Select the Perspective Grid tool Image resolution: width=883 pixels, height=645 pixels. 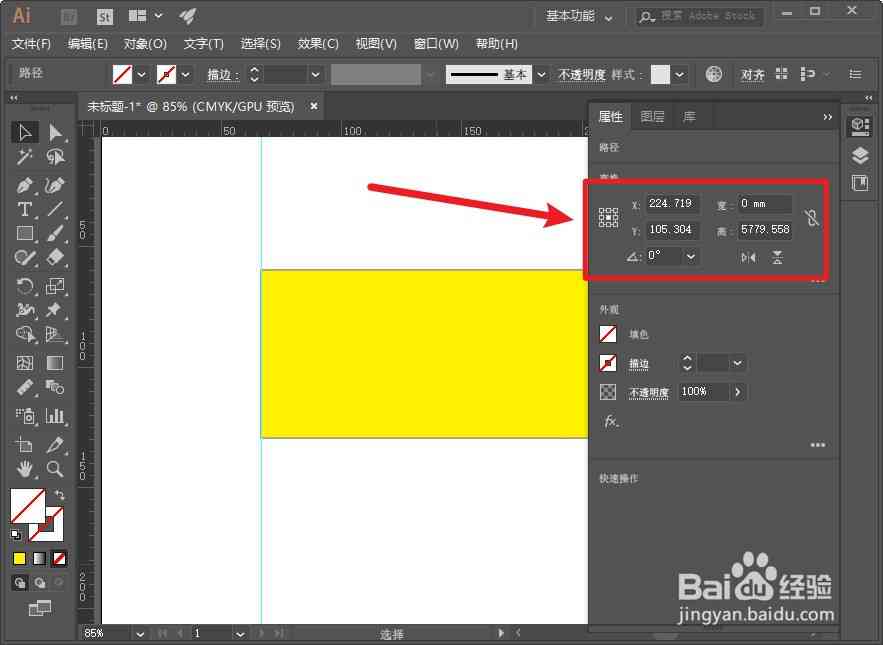55,334
